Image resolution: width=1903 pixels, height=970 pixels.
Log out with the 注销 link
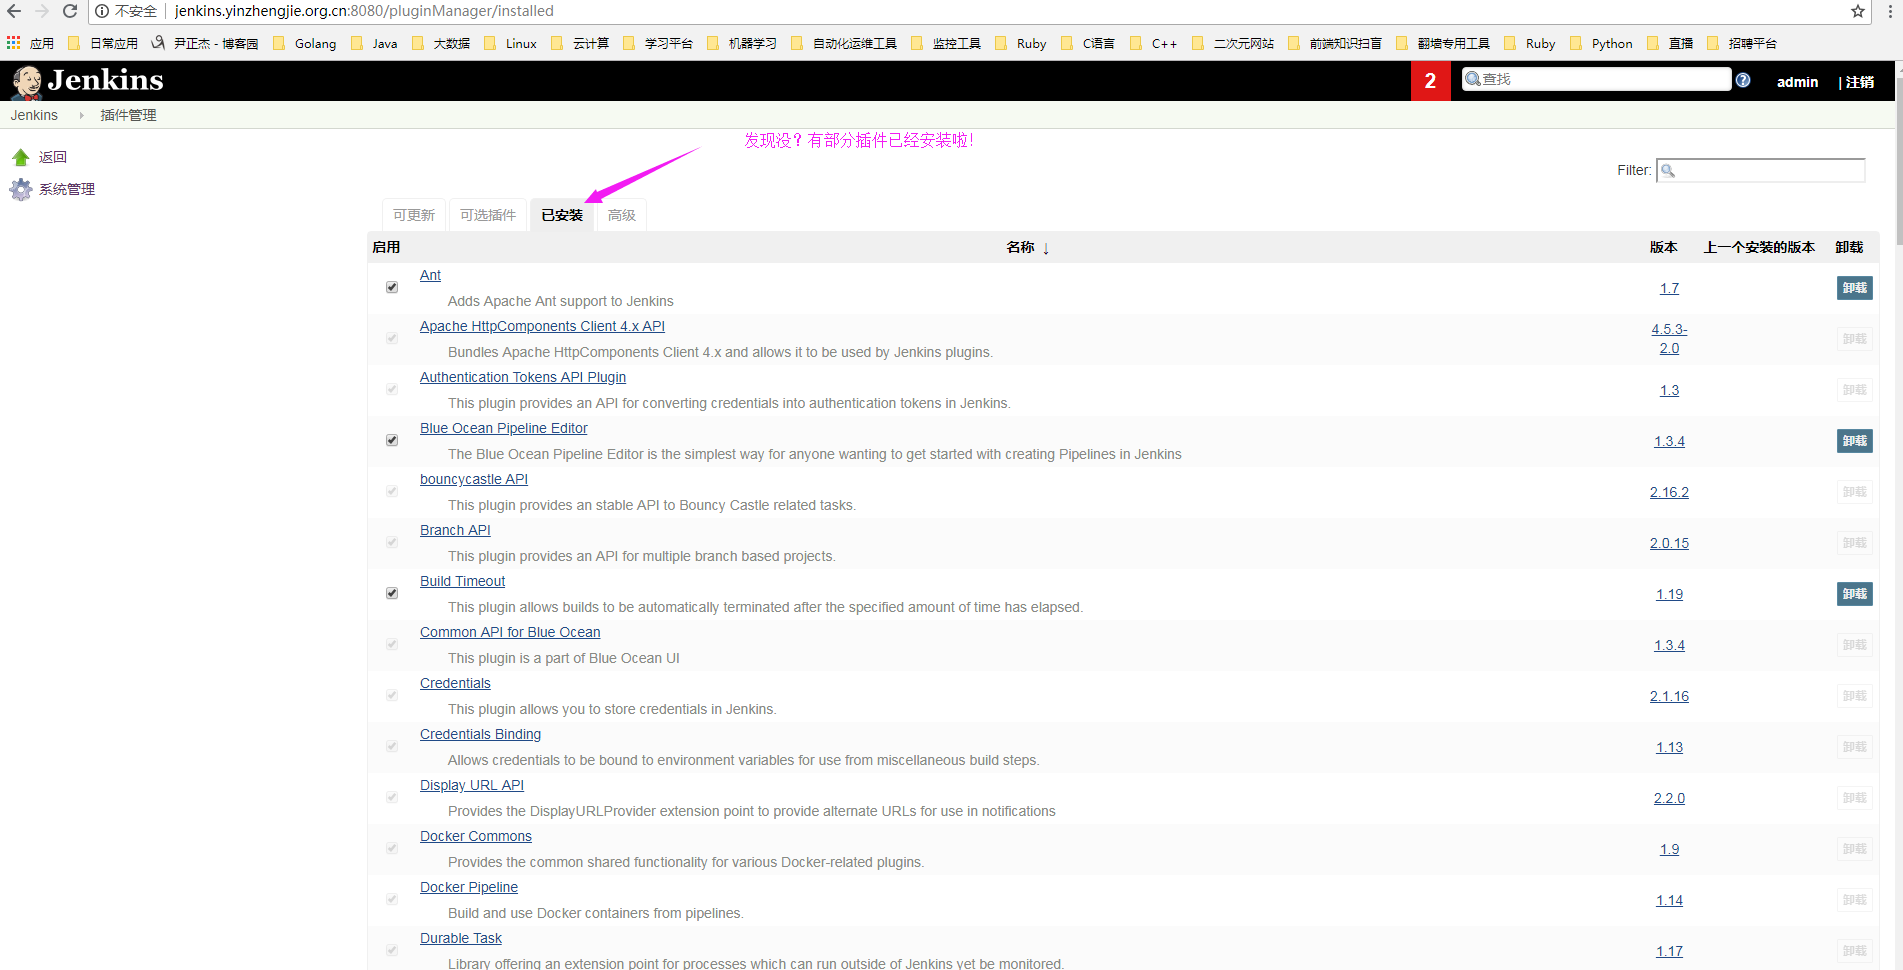1860,82
